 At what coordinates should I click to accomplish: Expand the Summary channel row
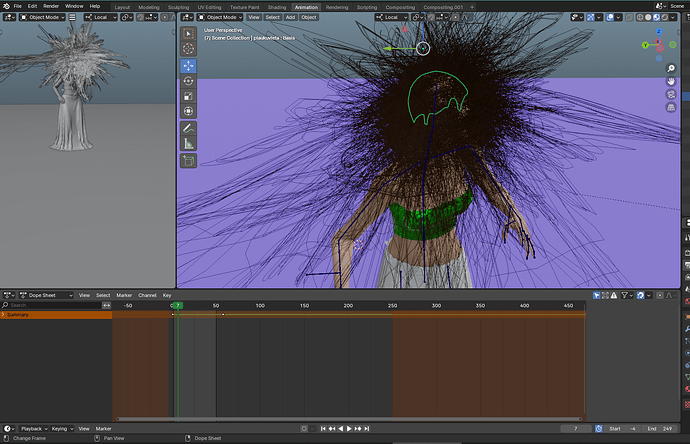coord(4,315)
